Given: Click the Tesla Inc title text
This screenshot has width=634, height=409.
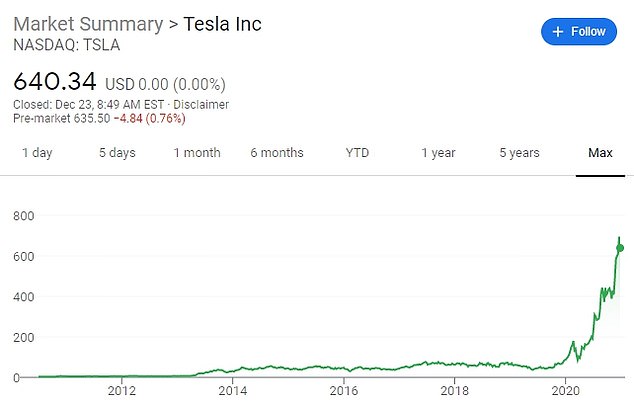Looking at the screenshot, I should pyautogui.click(x=222, y=24).
